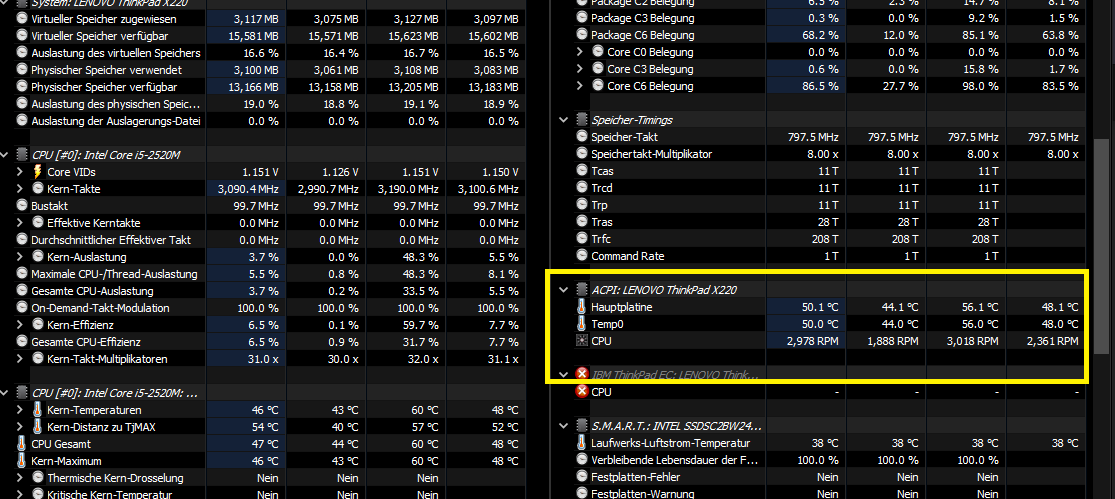Collapse the S.M.A.R.T.: INTEL SSDSC2BW24 group

[564, 426]
